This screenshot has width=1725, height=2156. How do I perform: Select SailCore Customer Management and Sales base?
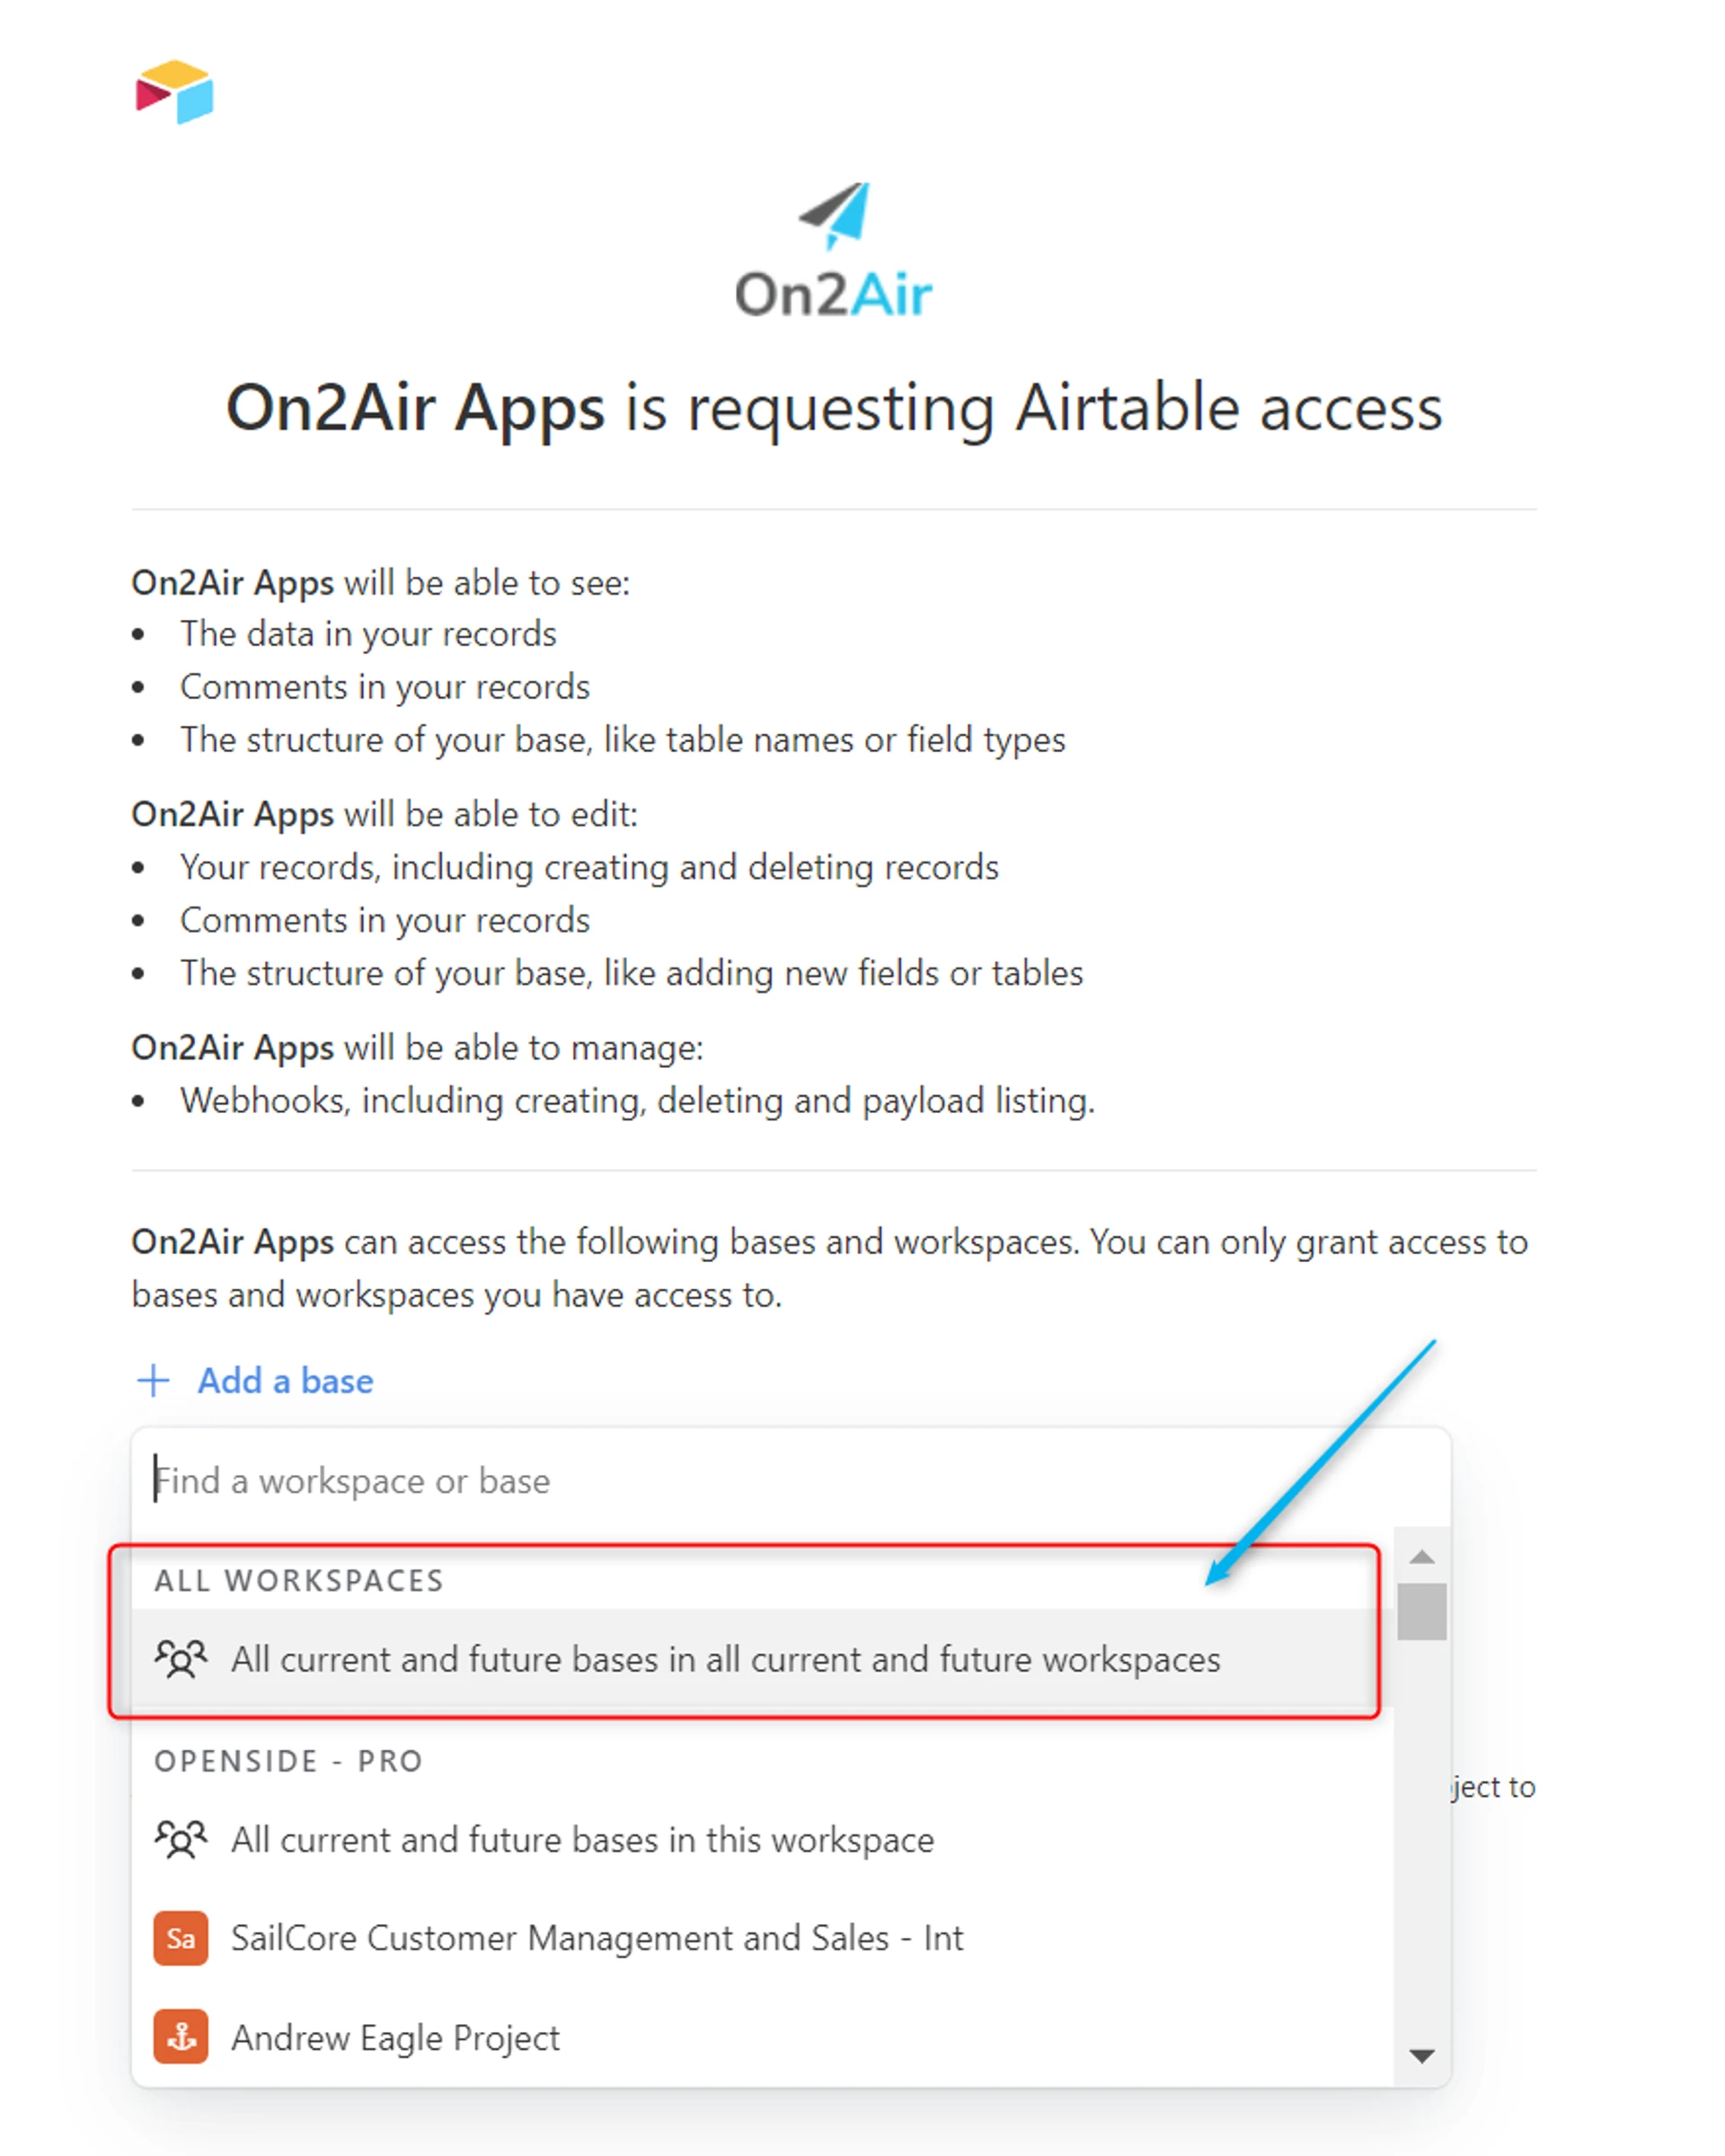pos(597,1938)
